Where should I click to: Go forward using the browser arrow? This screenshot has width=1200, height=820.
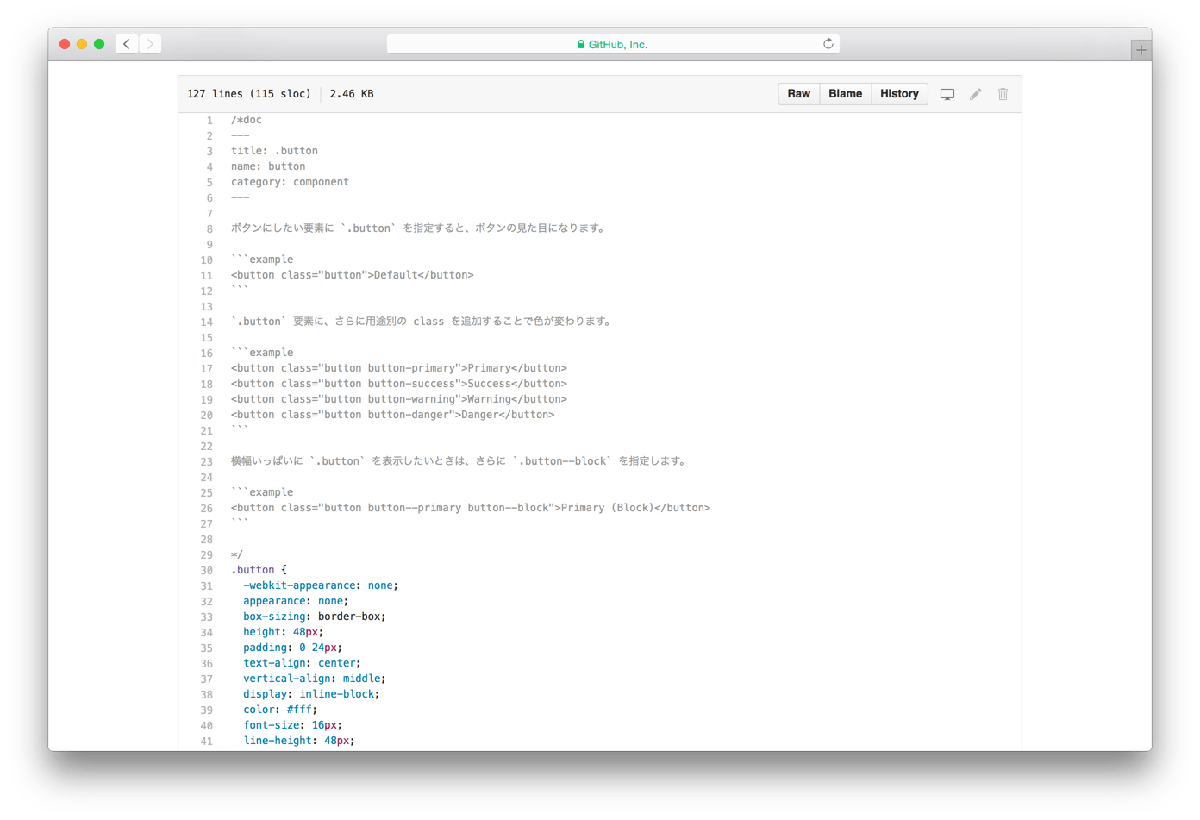click(150, 44)
